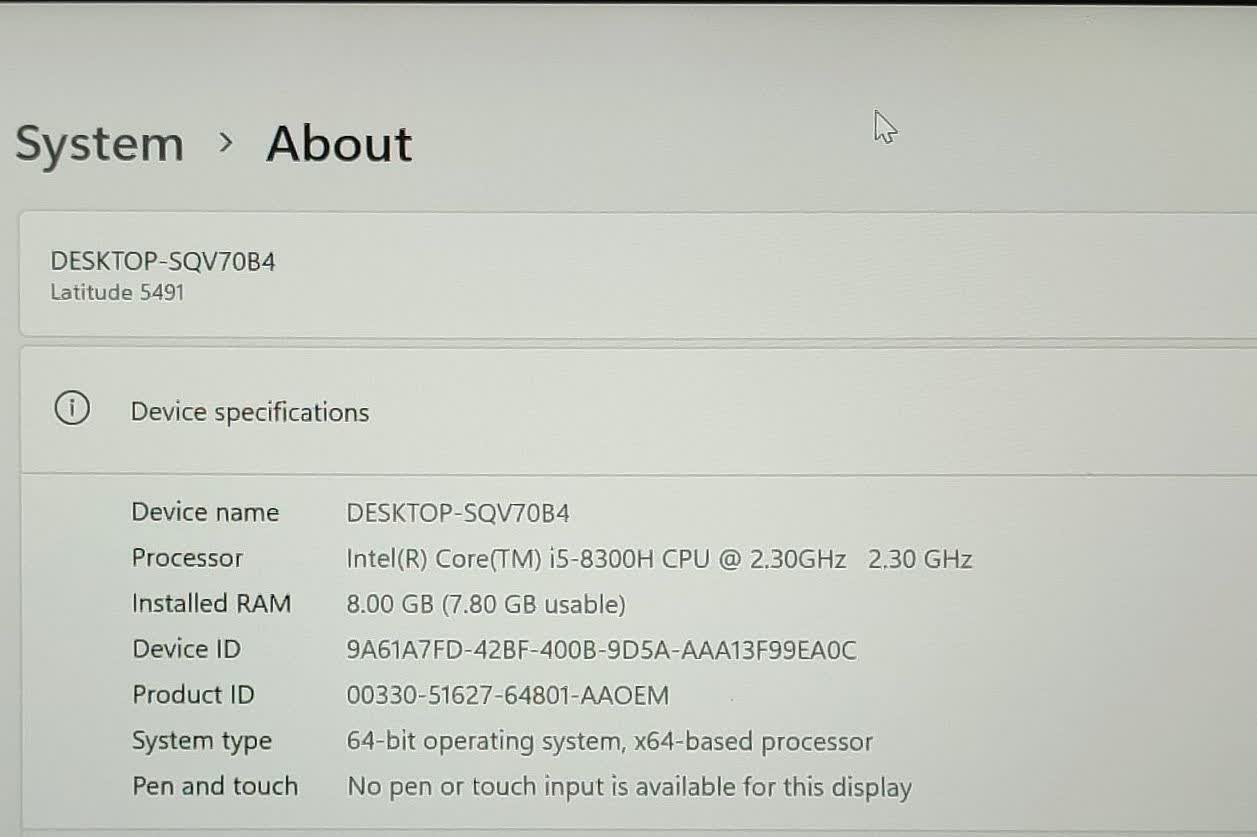The width and height of the screenshot is (1257, 837).
Task: Click DESKTOP-SQV70B4 name in top card
Action: click(163, 262)
